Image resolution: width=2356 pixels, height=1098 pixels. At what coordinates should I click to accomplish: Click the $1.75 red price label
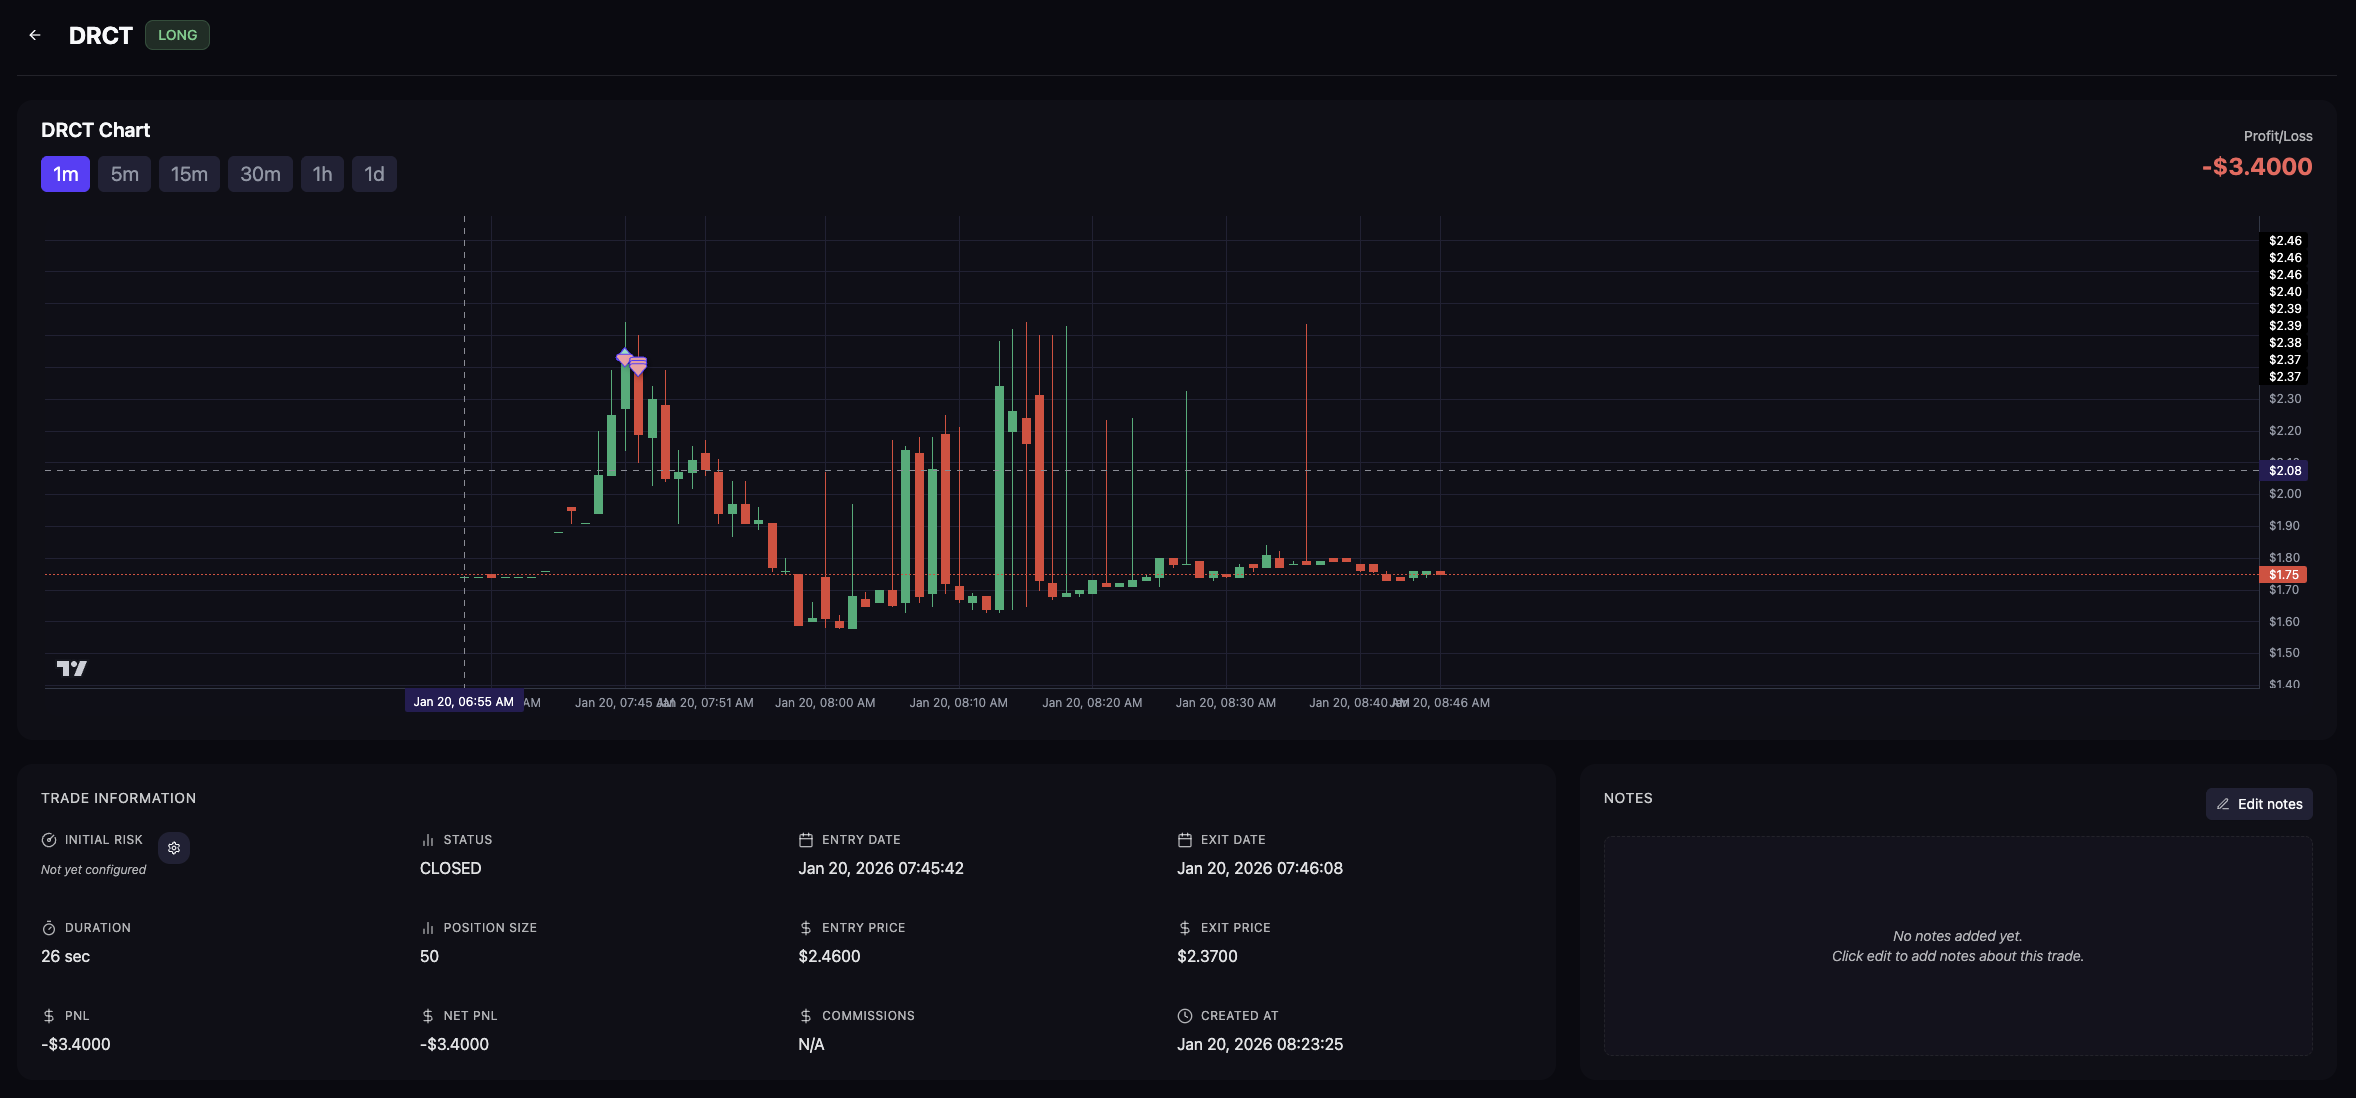tap(2283, 575)
